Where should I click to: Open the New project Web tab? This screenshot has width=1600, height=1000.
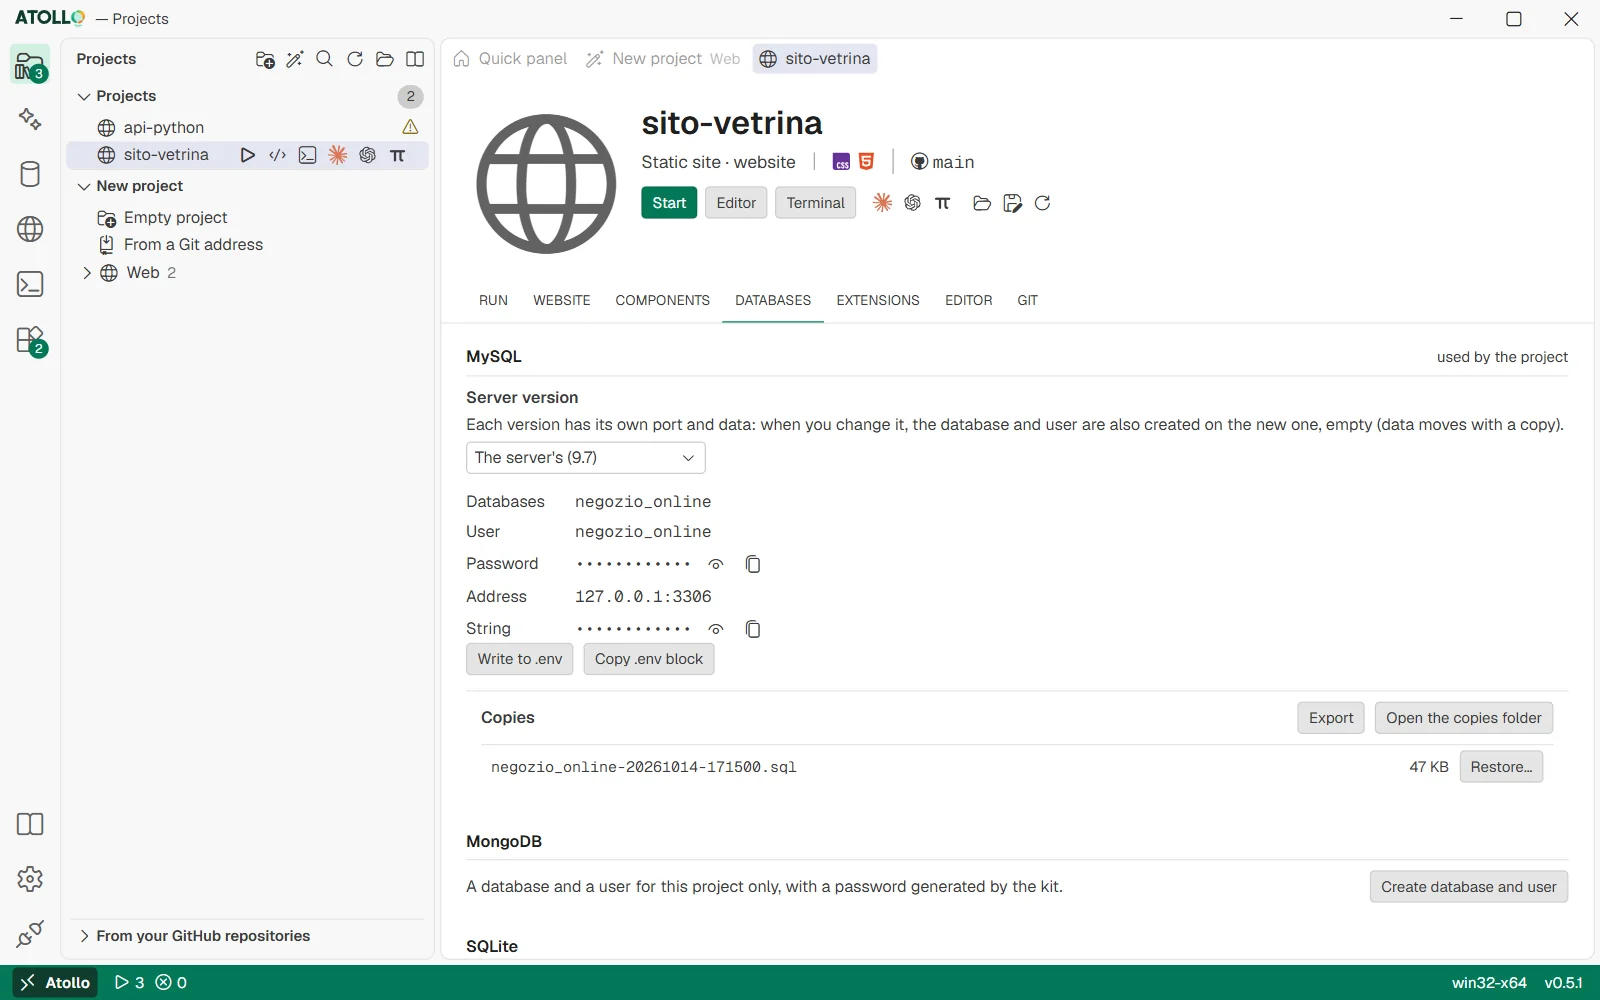[663, 59]
